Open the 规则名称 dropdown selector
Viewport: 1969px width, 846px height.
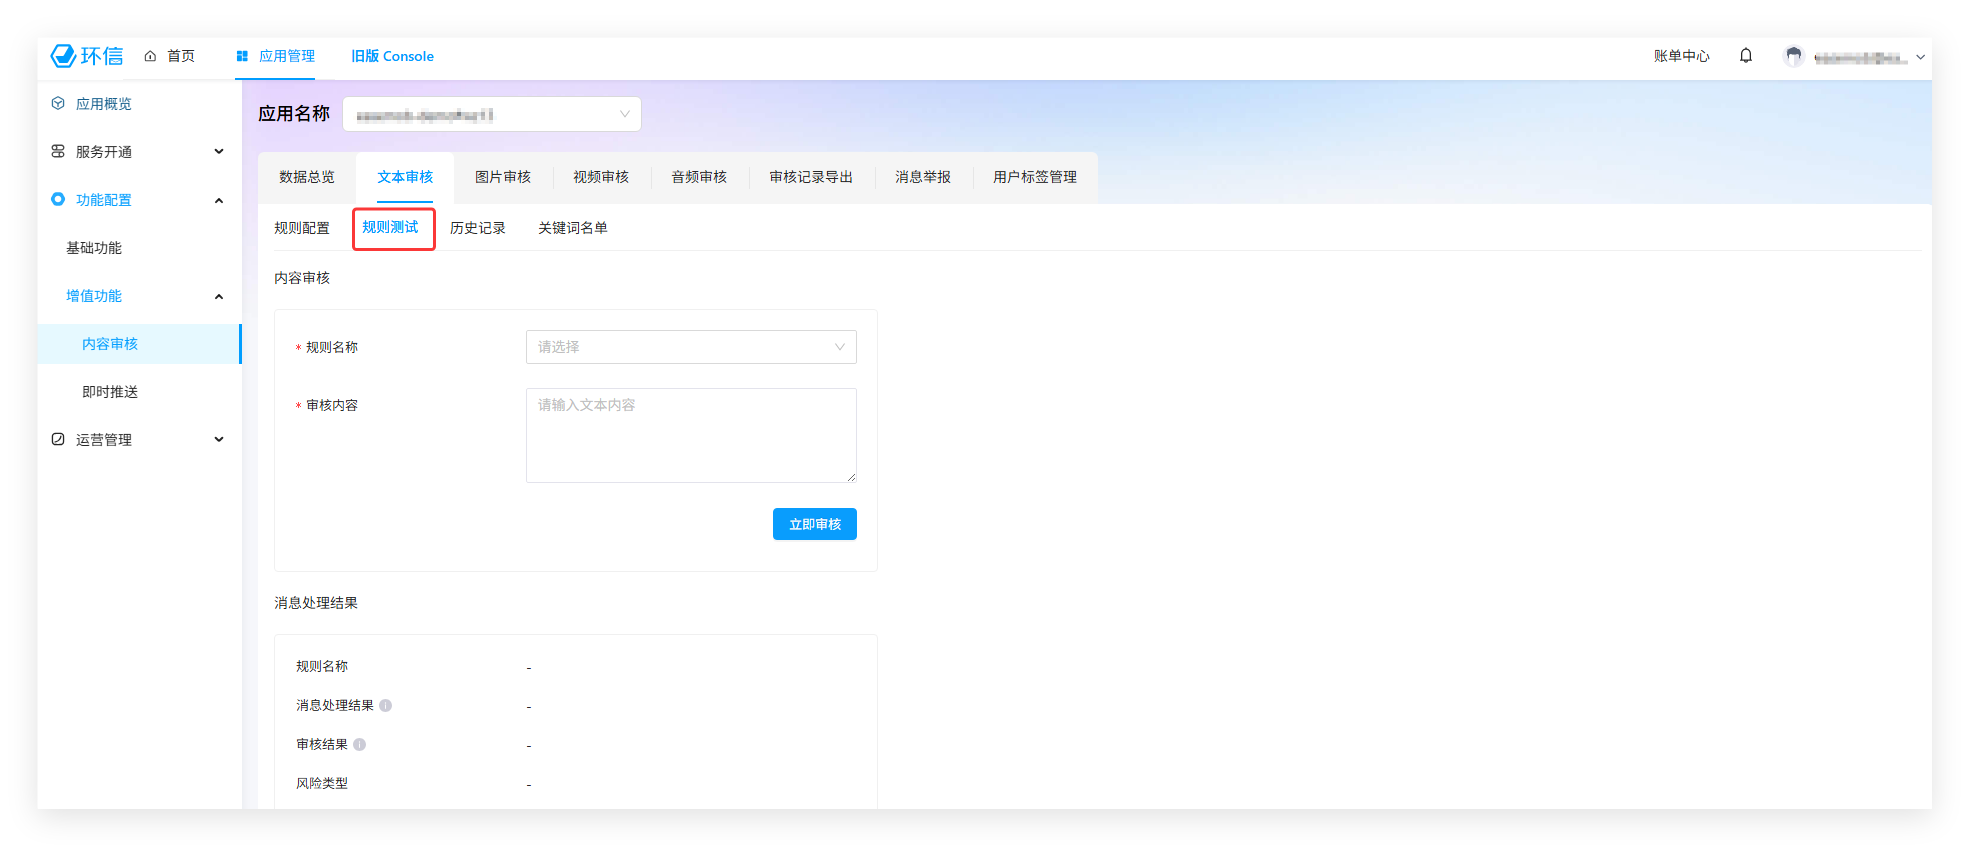(690, 347)
